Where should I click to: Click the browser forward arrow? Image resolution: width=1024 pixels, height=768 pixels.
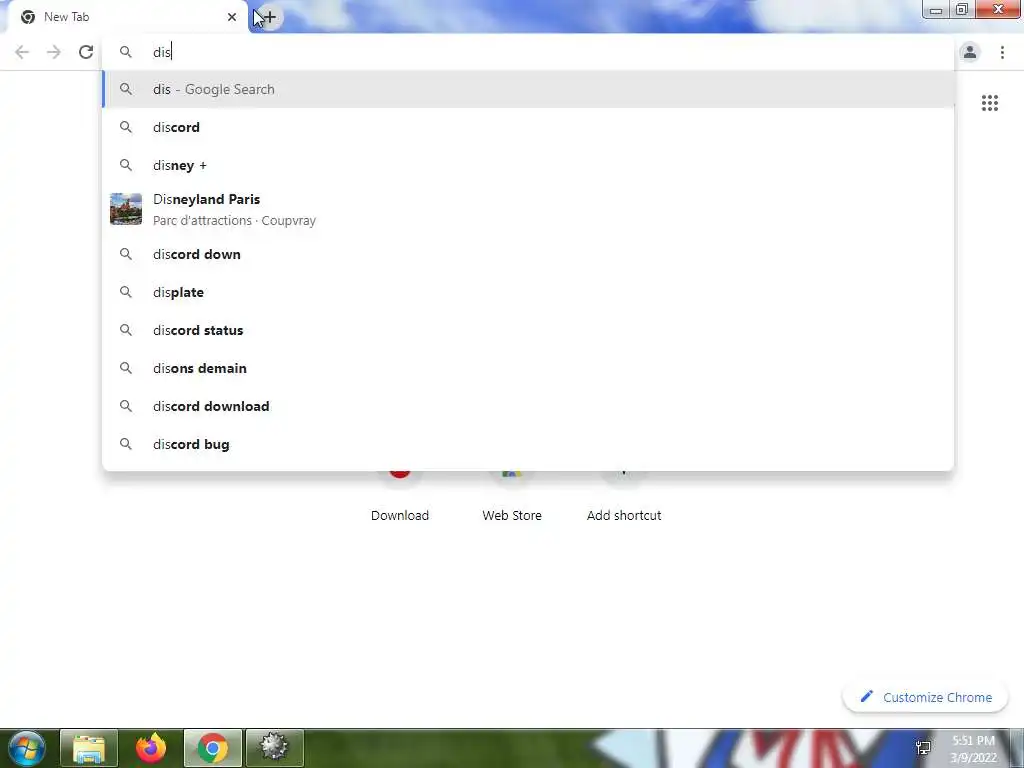(x=54, y=52)
